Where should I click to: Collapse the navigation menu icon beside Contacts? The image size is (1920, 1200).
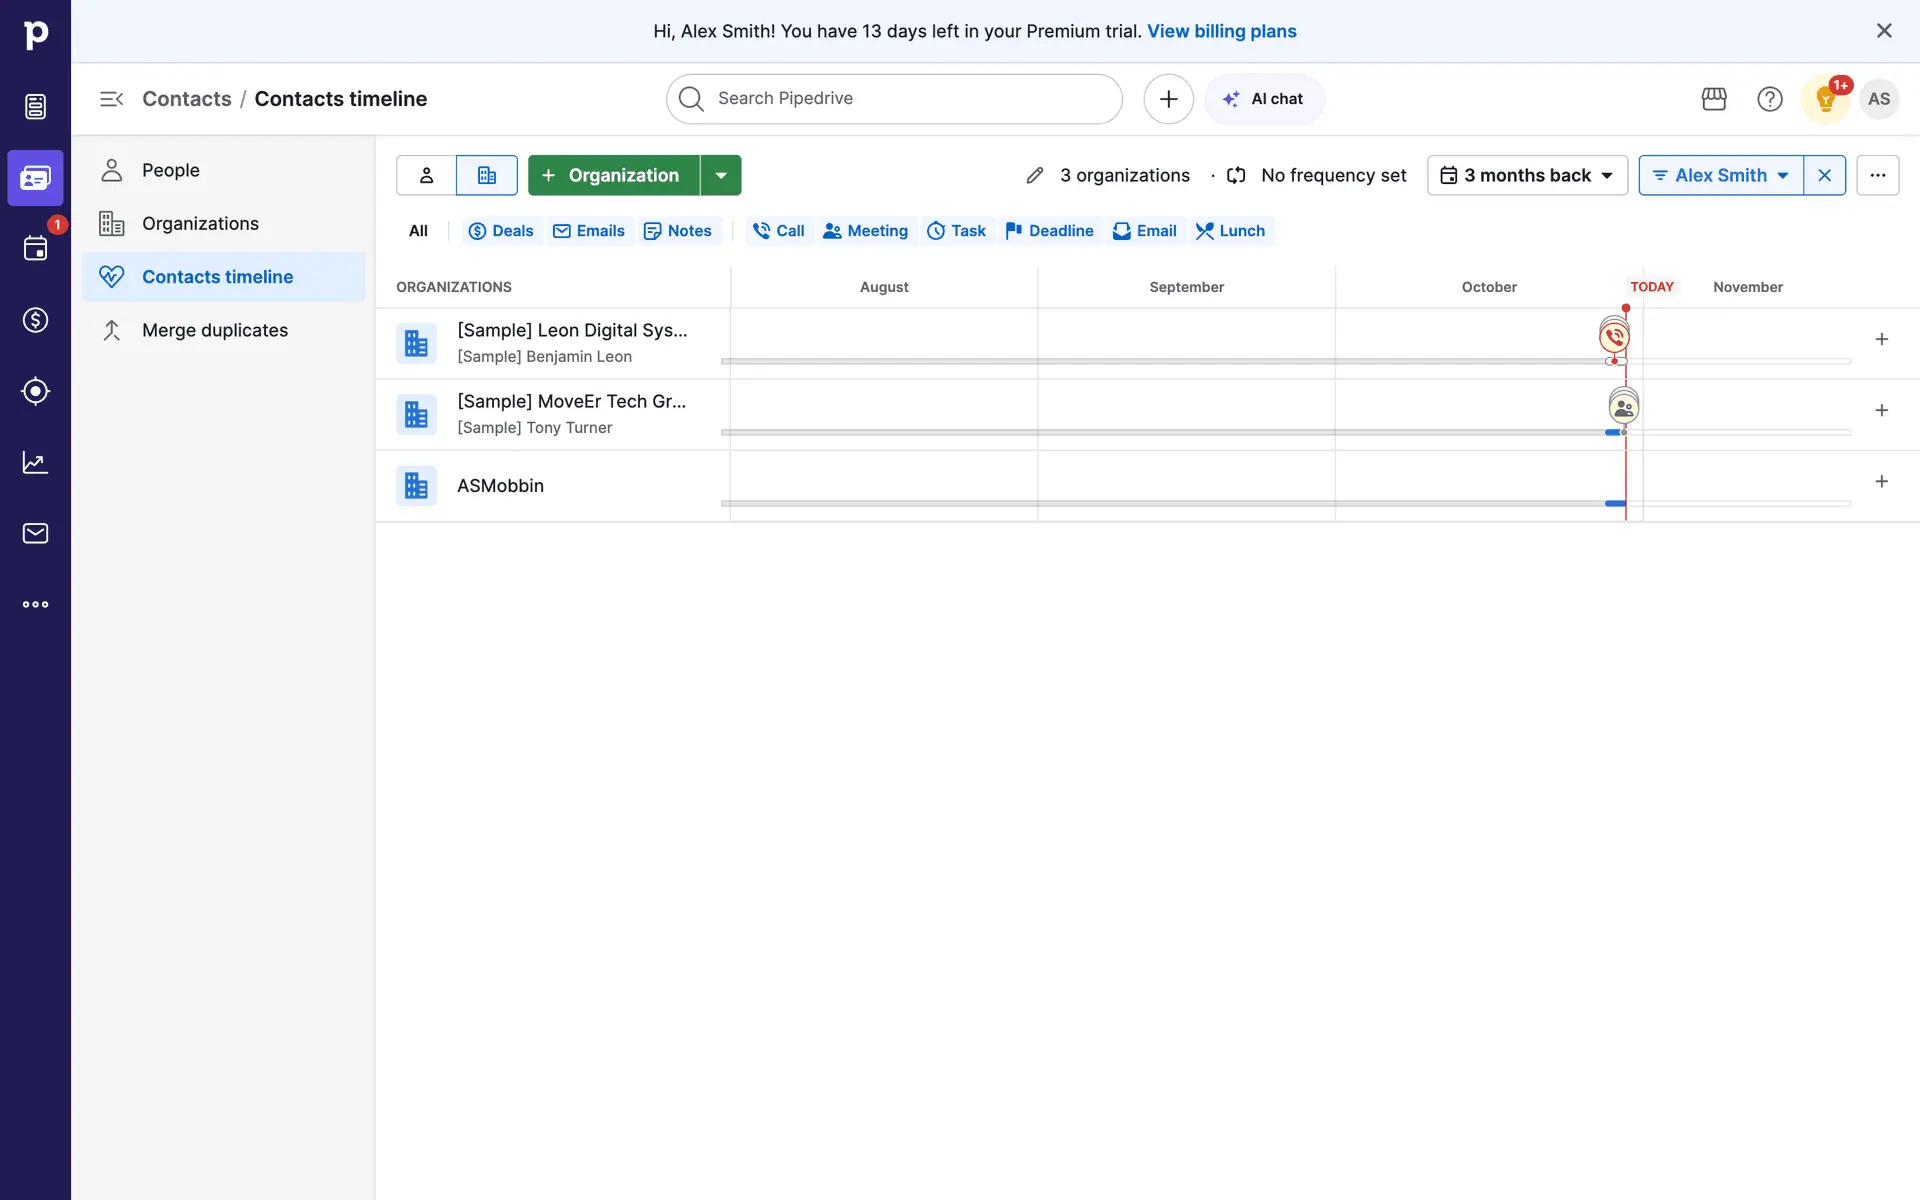111,99
